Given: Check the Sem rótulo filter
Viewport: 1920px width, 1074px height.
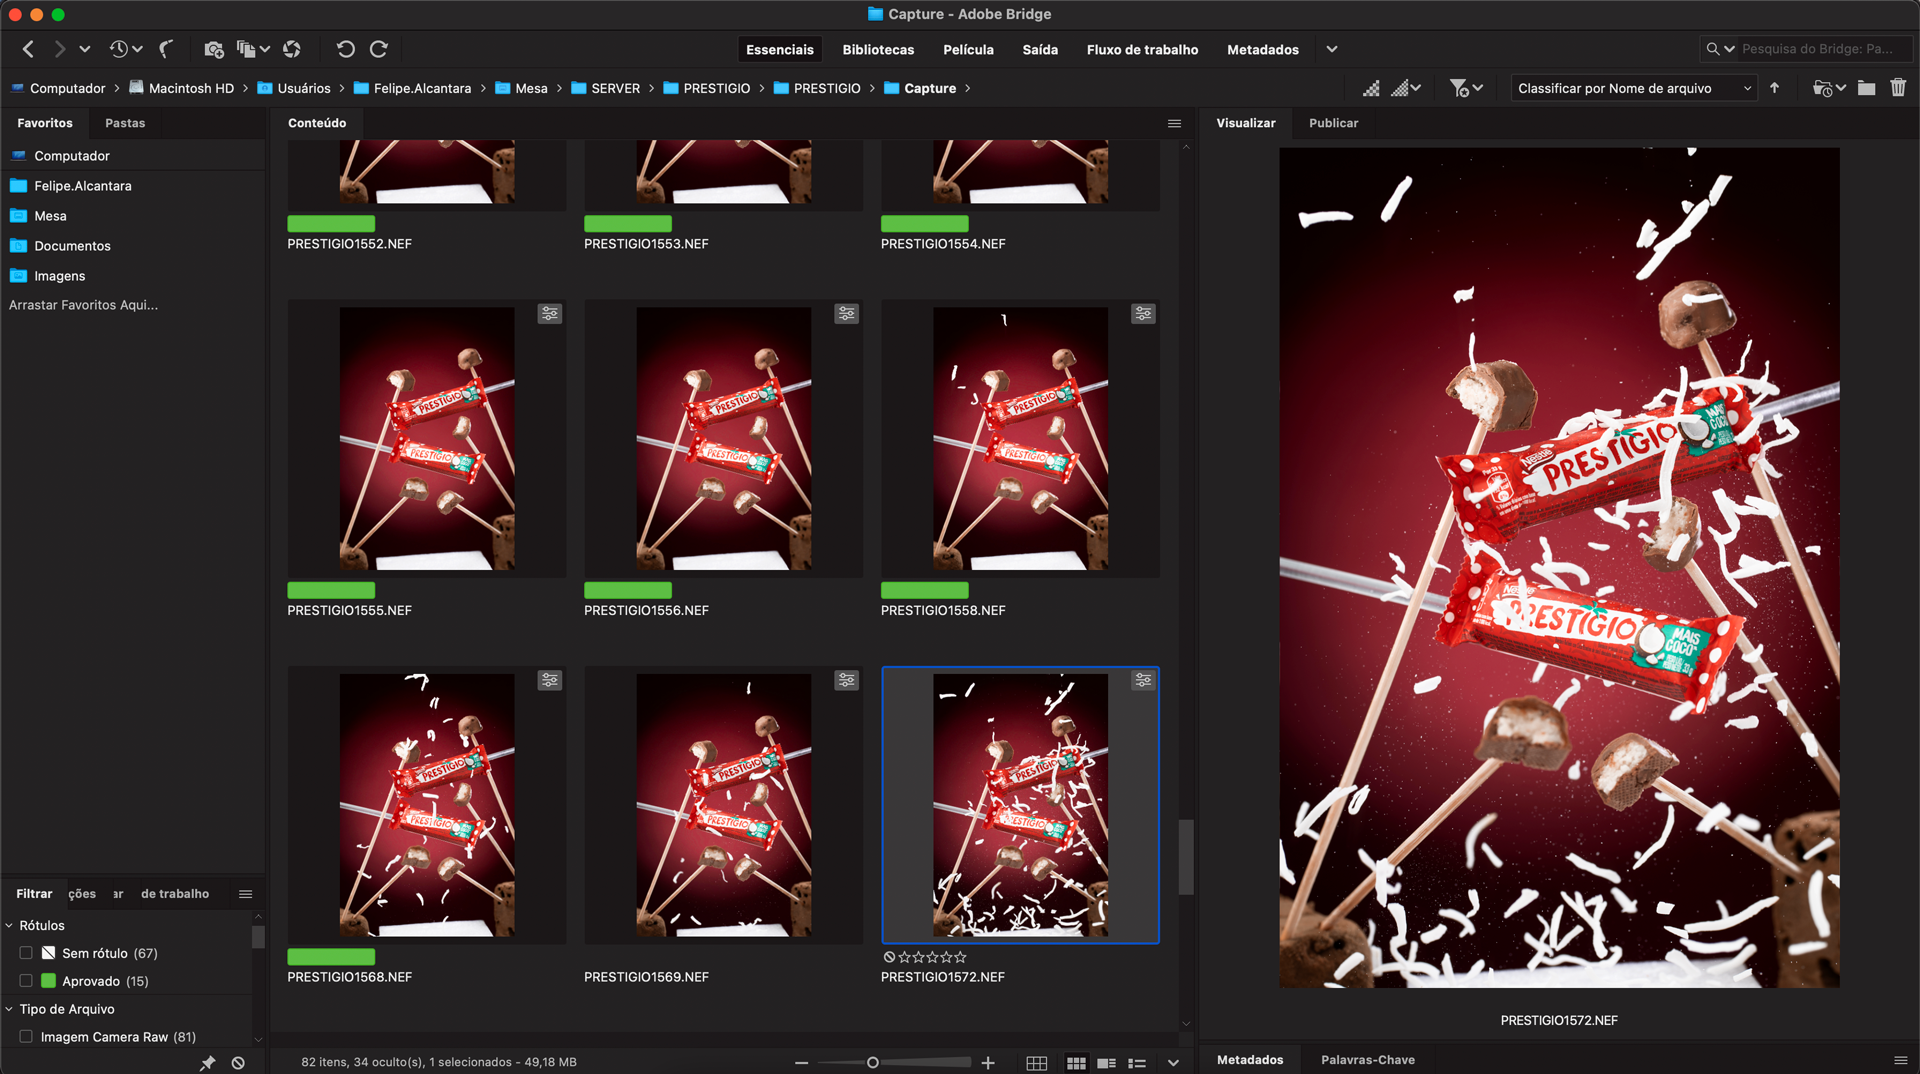Looking at the screenshot, I should (x=26, y=953).
